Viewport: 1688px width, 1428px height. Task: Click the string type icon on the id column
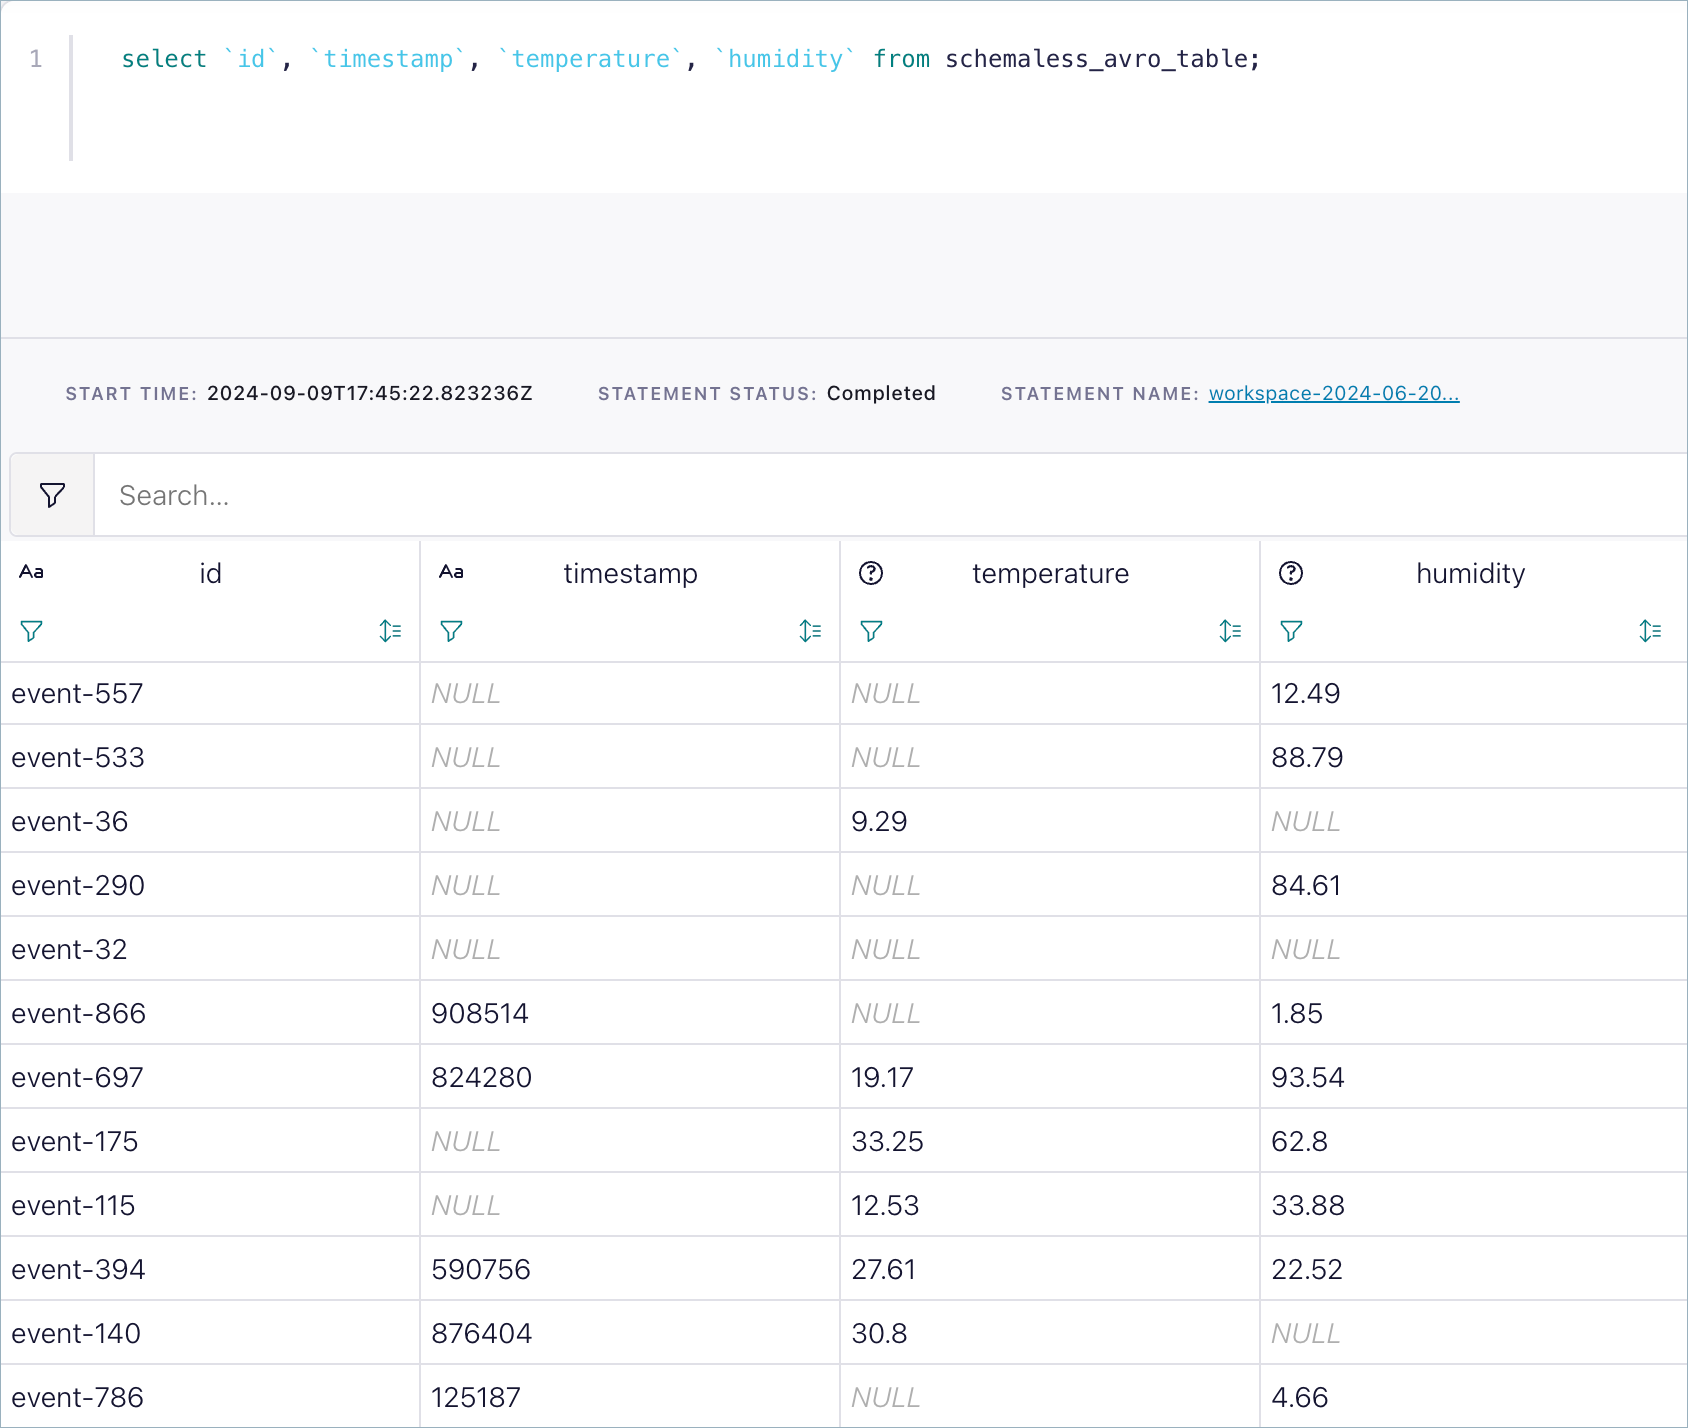pos(32,572)
